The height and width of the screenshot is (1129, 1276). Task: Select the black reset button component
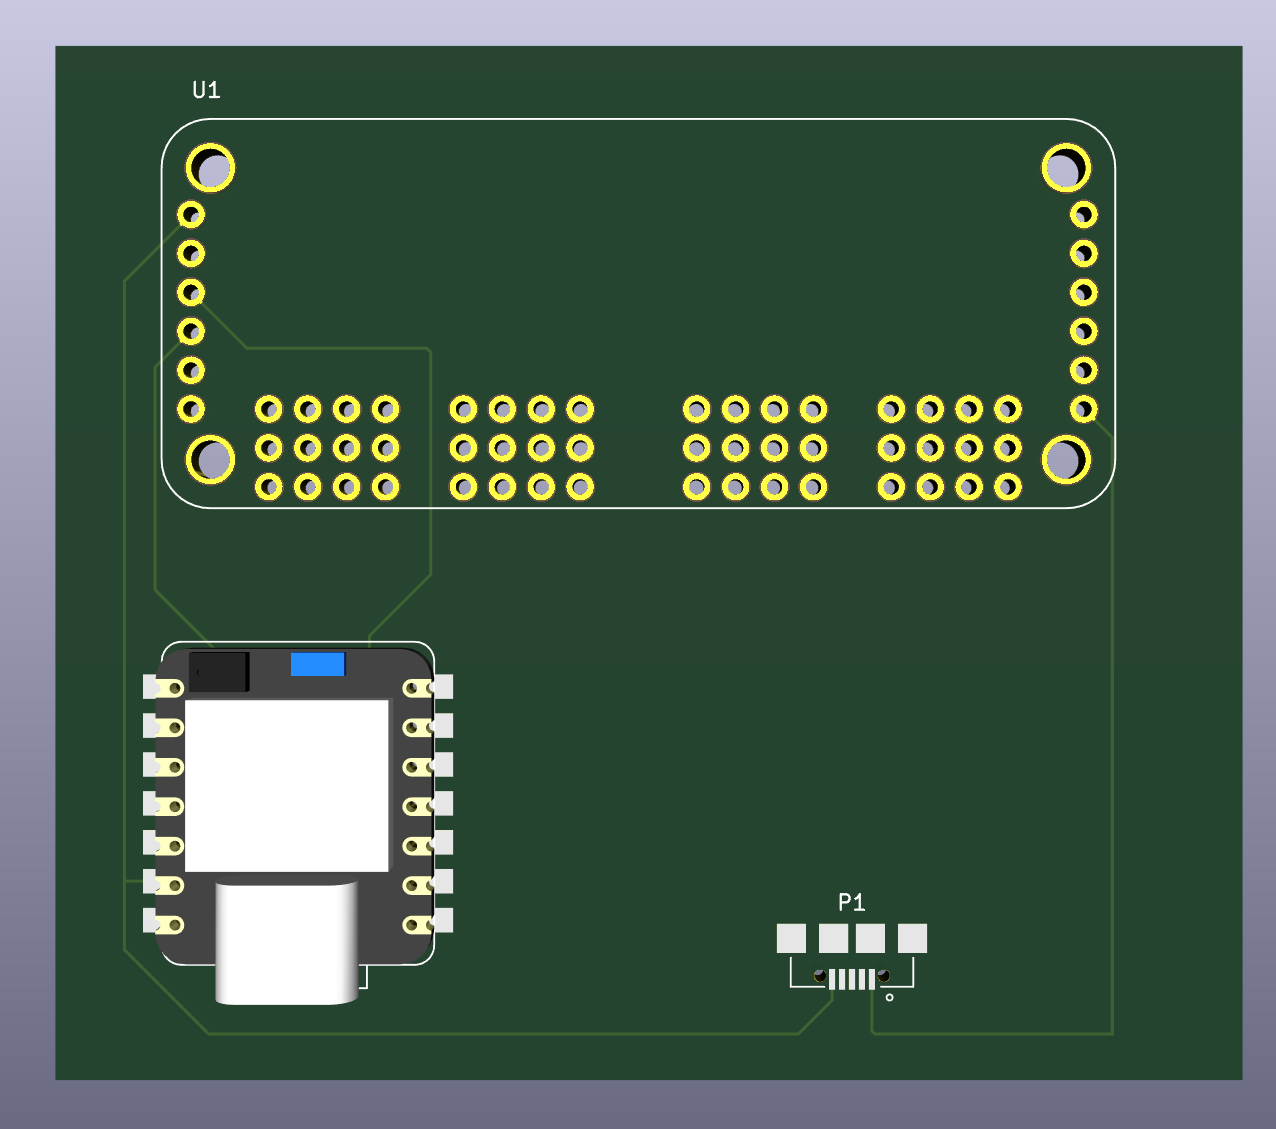pos(219,671)
